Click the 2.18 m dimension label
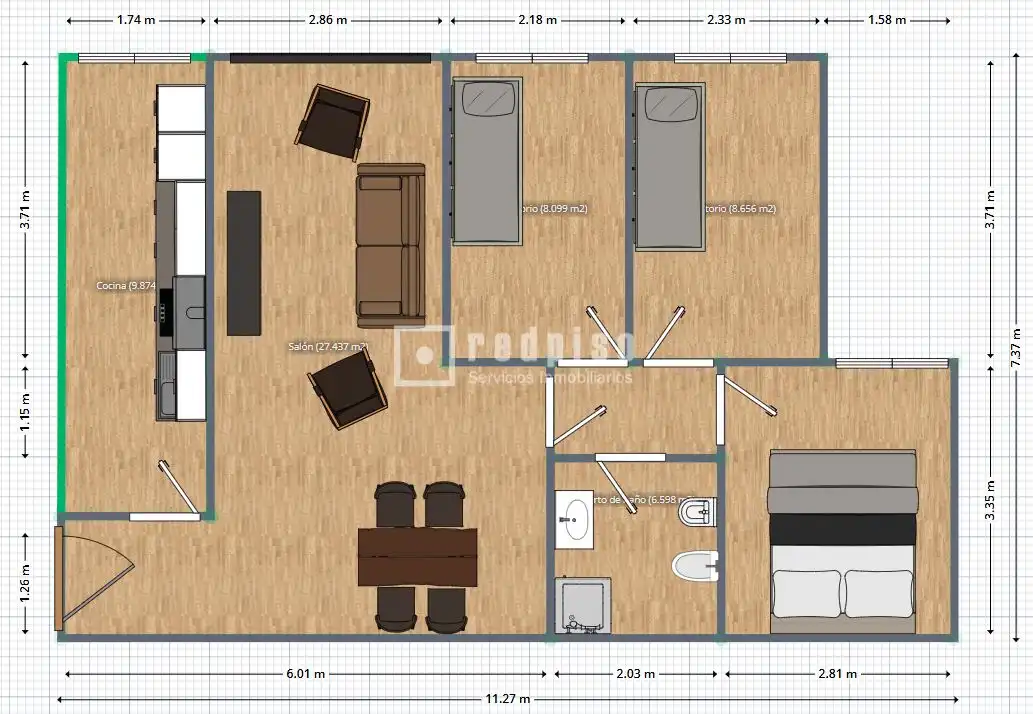 [538, 20]
